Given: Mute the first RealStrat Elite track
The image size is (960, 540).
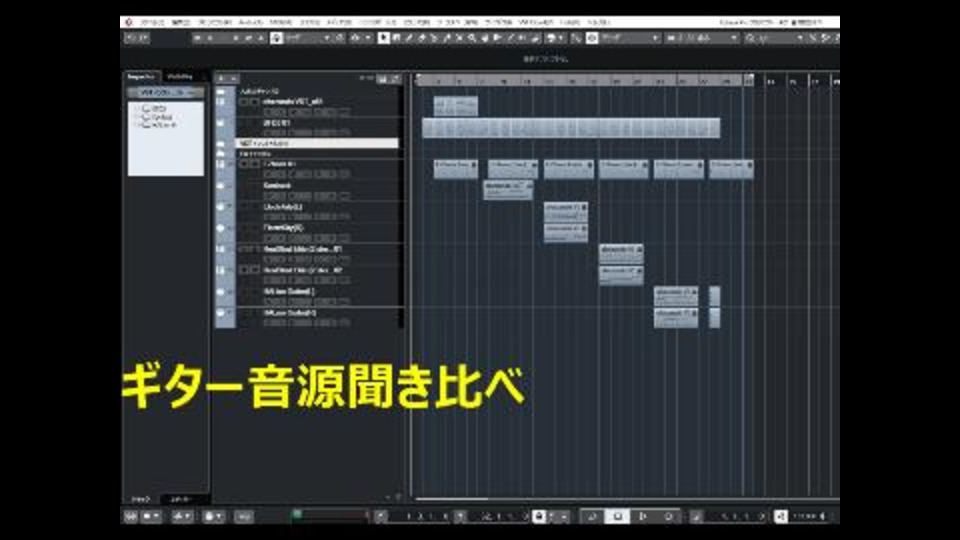Looking at the screenshot, I should (x=243, y=249).
